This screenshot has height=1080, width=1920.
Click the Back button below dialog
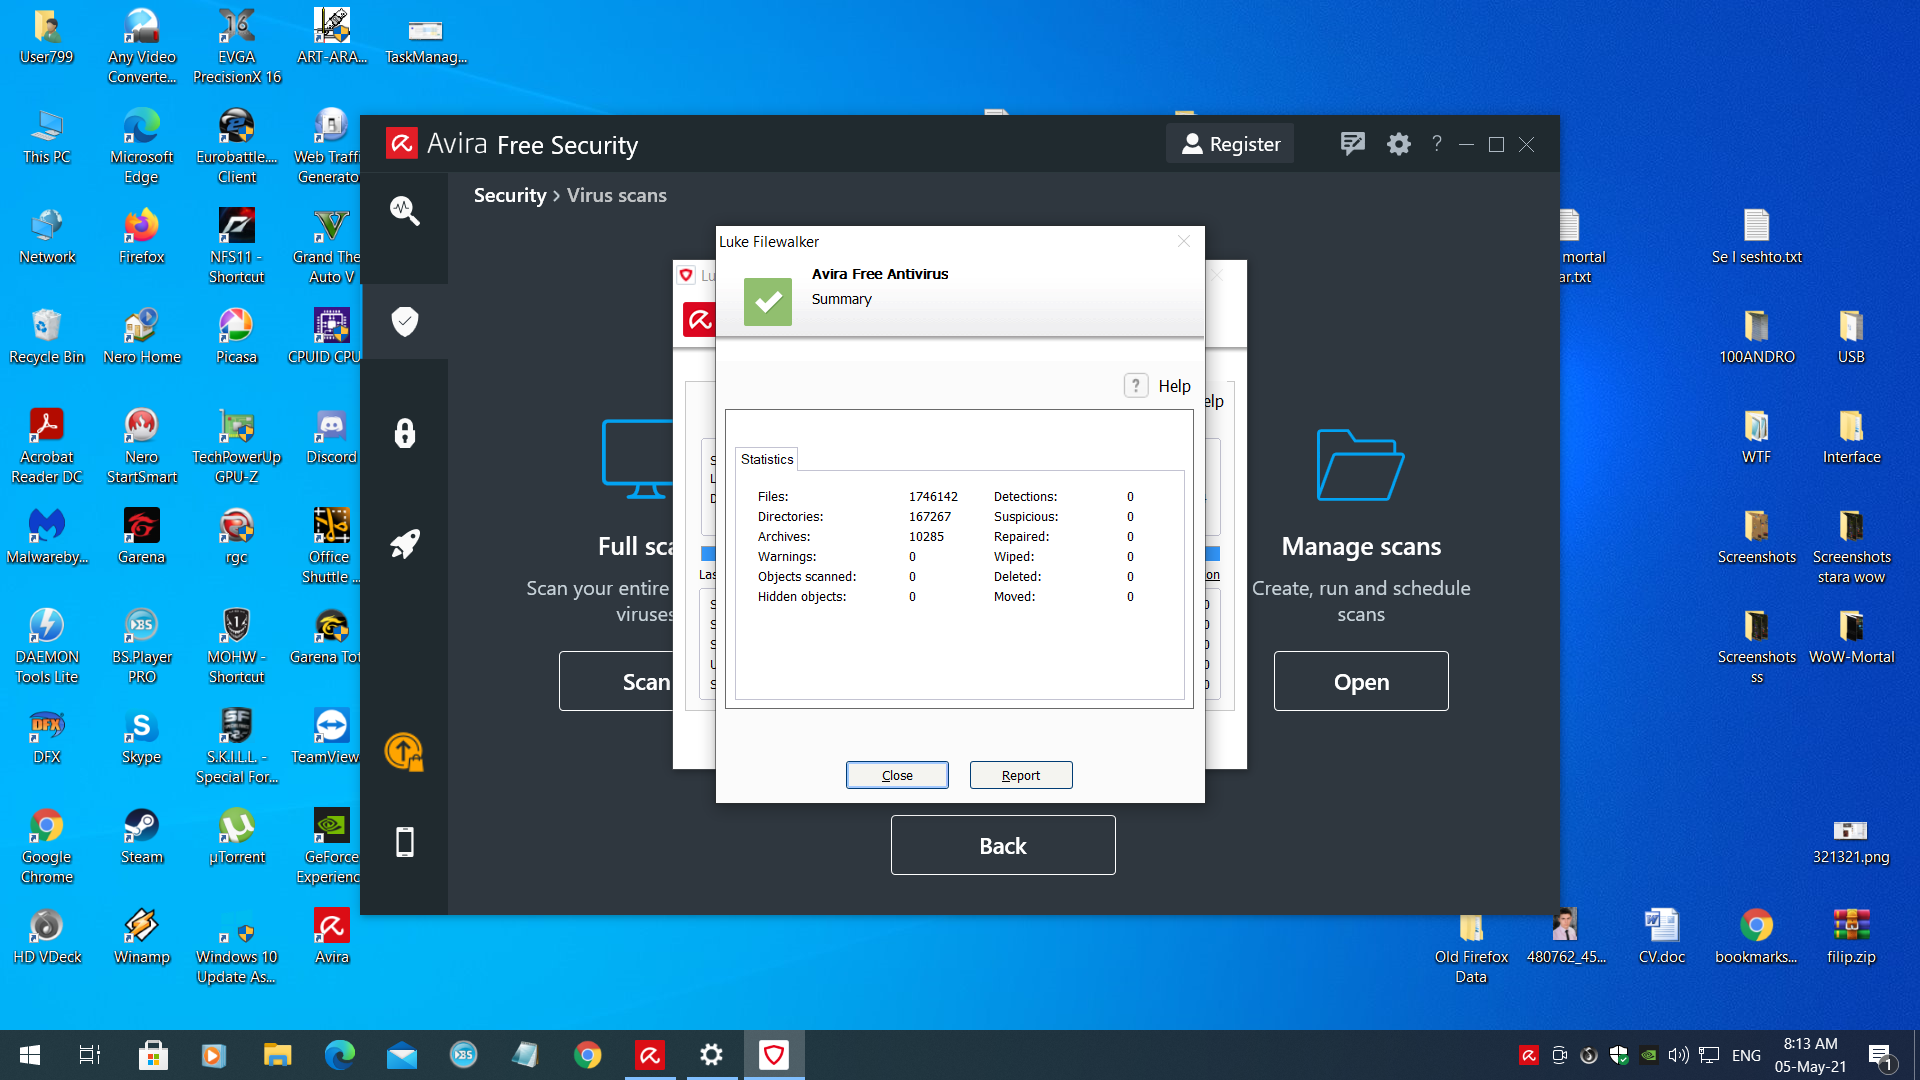[x=1002, y=845]
